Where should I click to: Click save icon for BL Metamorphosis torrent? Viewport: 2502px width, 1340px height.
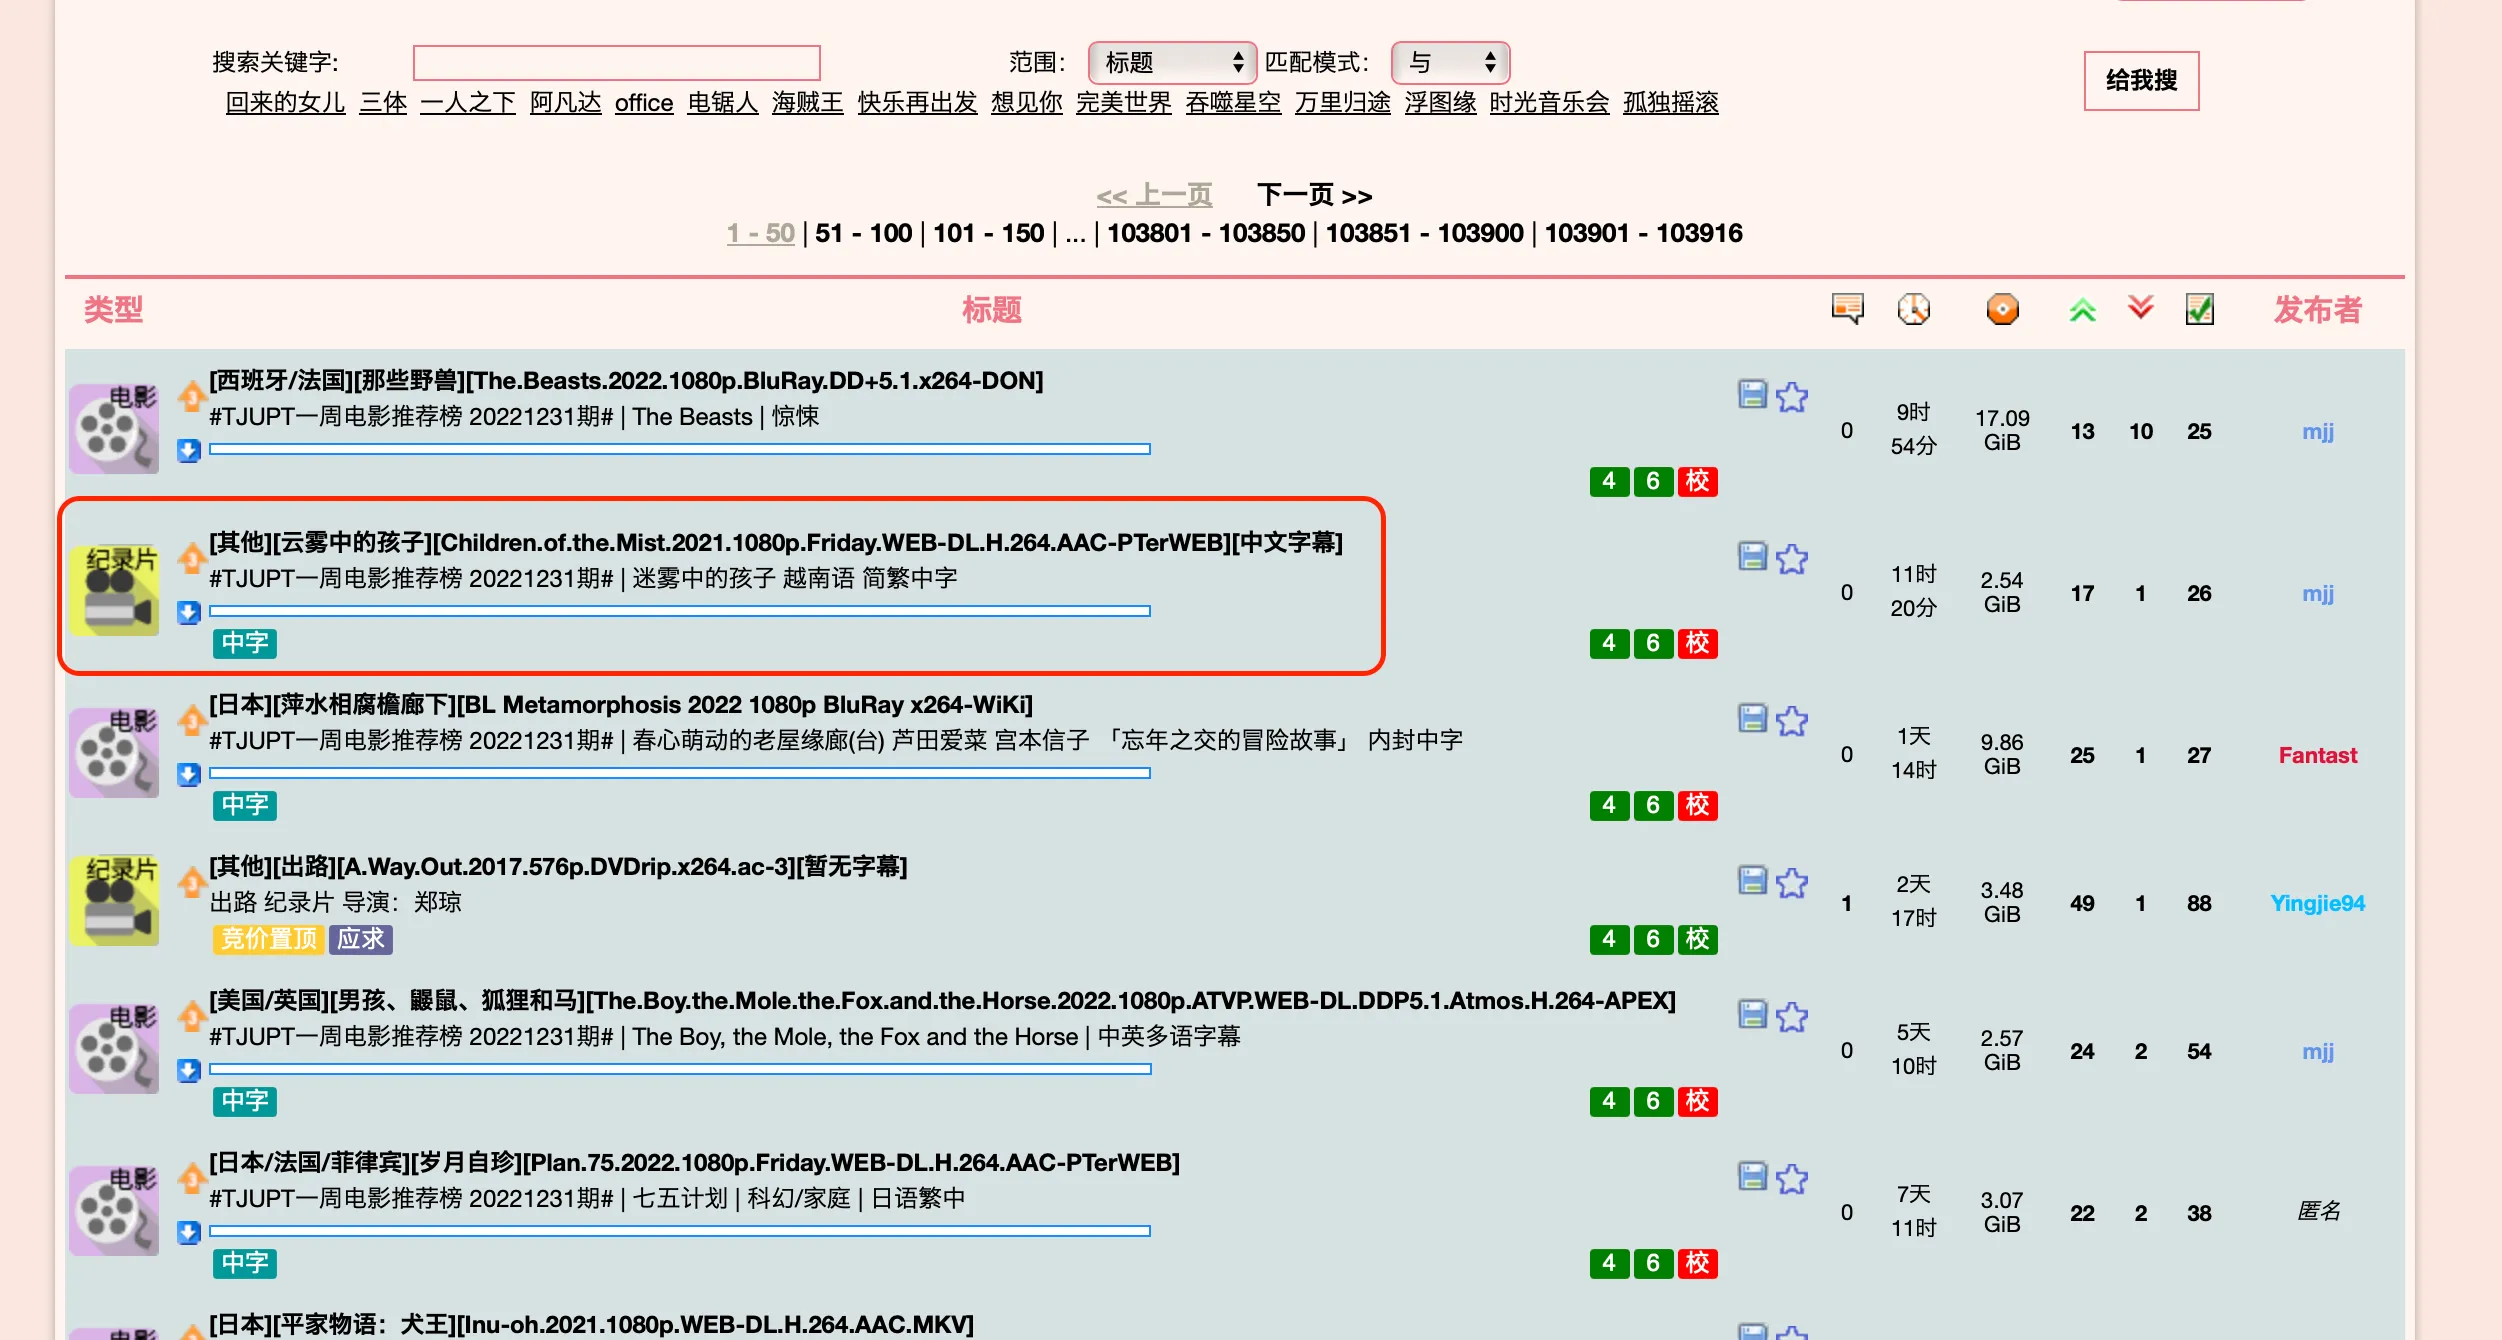tap(1752, 718)
